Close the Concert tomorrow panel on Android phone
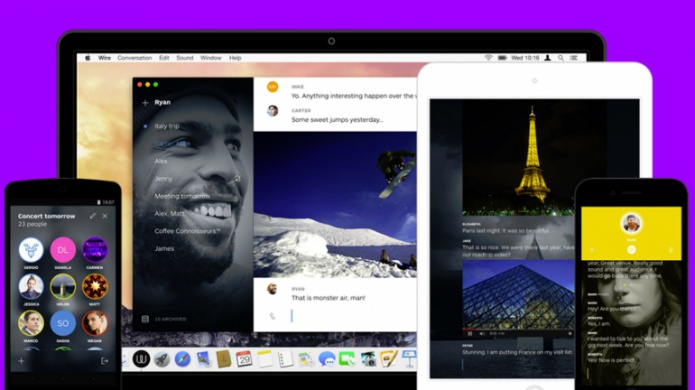Image resolution: width=695 pixels, height=390 pixels. [105, 216]
